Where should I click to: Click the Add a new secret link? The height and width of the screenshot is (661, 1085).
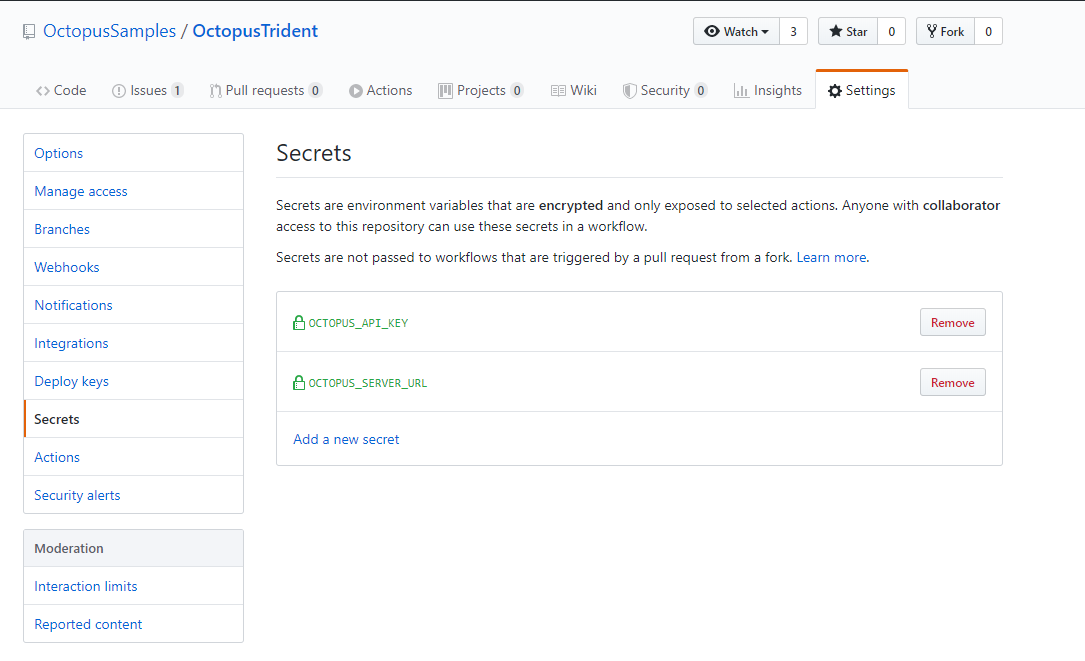(x=346, y=439)
